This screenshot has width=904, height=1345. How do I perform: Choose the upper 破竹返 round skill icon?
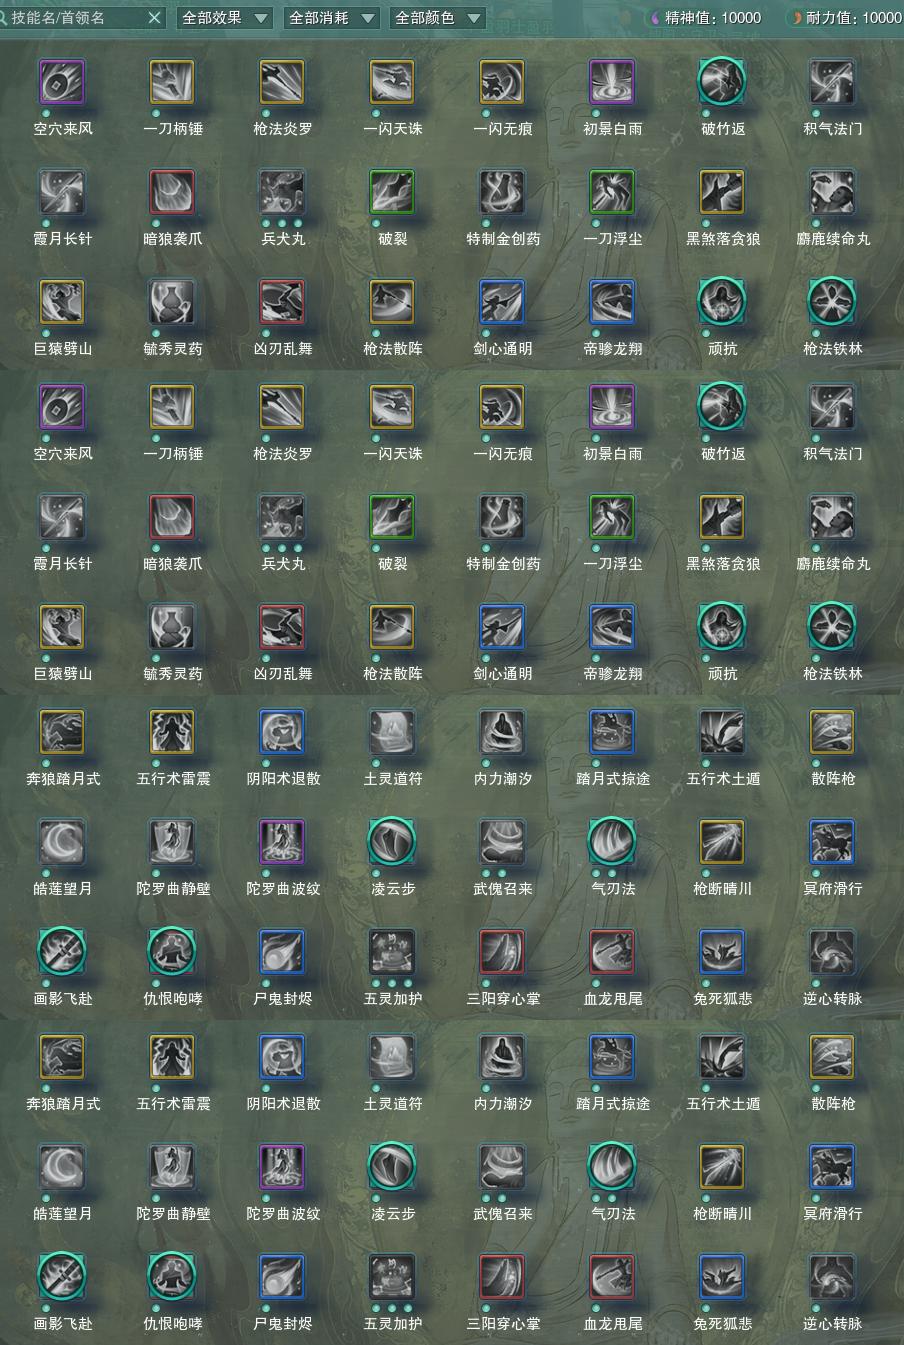[x=722, y=82]
